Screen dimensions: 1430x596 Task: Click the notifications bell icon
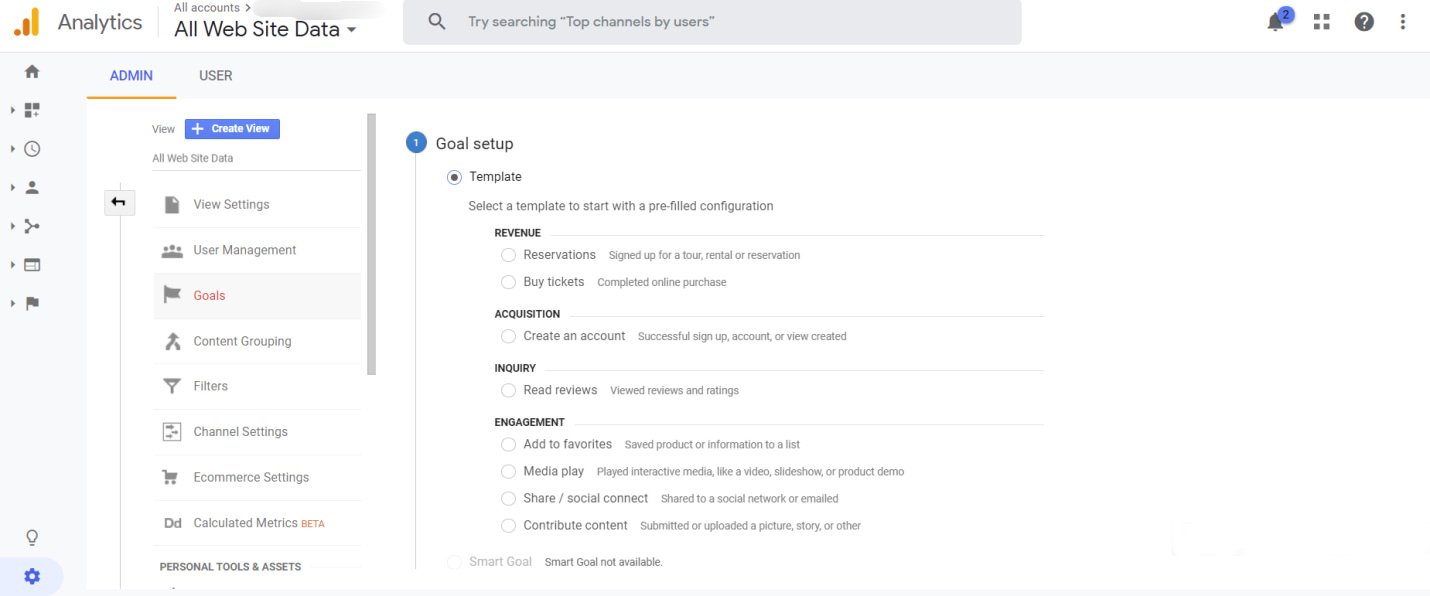click(x=1276, y=21)
